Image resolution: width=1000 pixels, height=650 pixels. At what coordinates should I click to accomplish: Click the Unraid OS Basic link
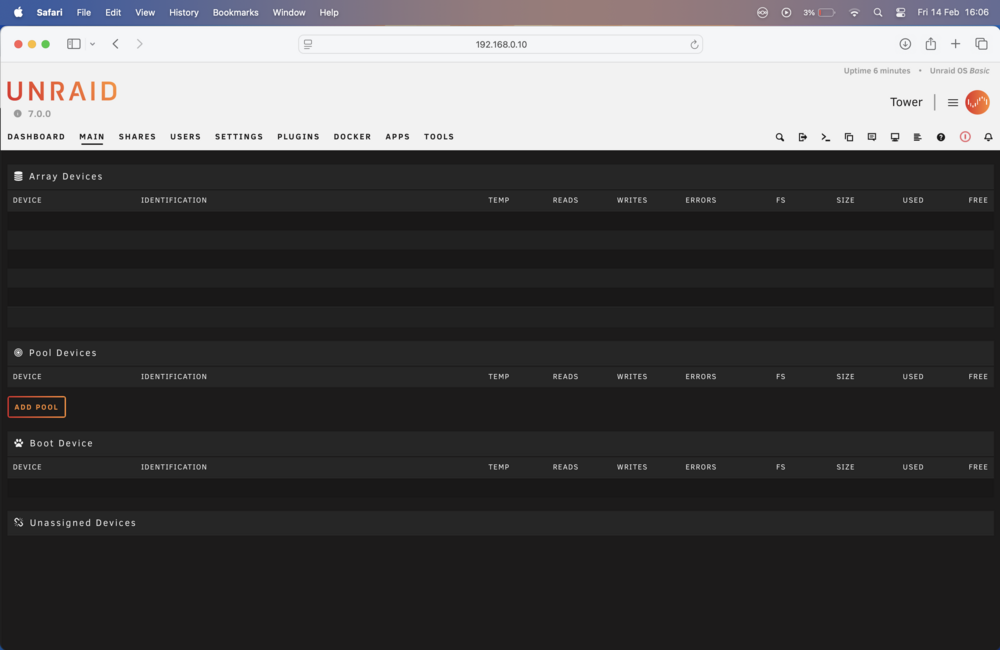click(x=960, y=71)
